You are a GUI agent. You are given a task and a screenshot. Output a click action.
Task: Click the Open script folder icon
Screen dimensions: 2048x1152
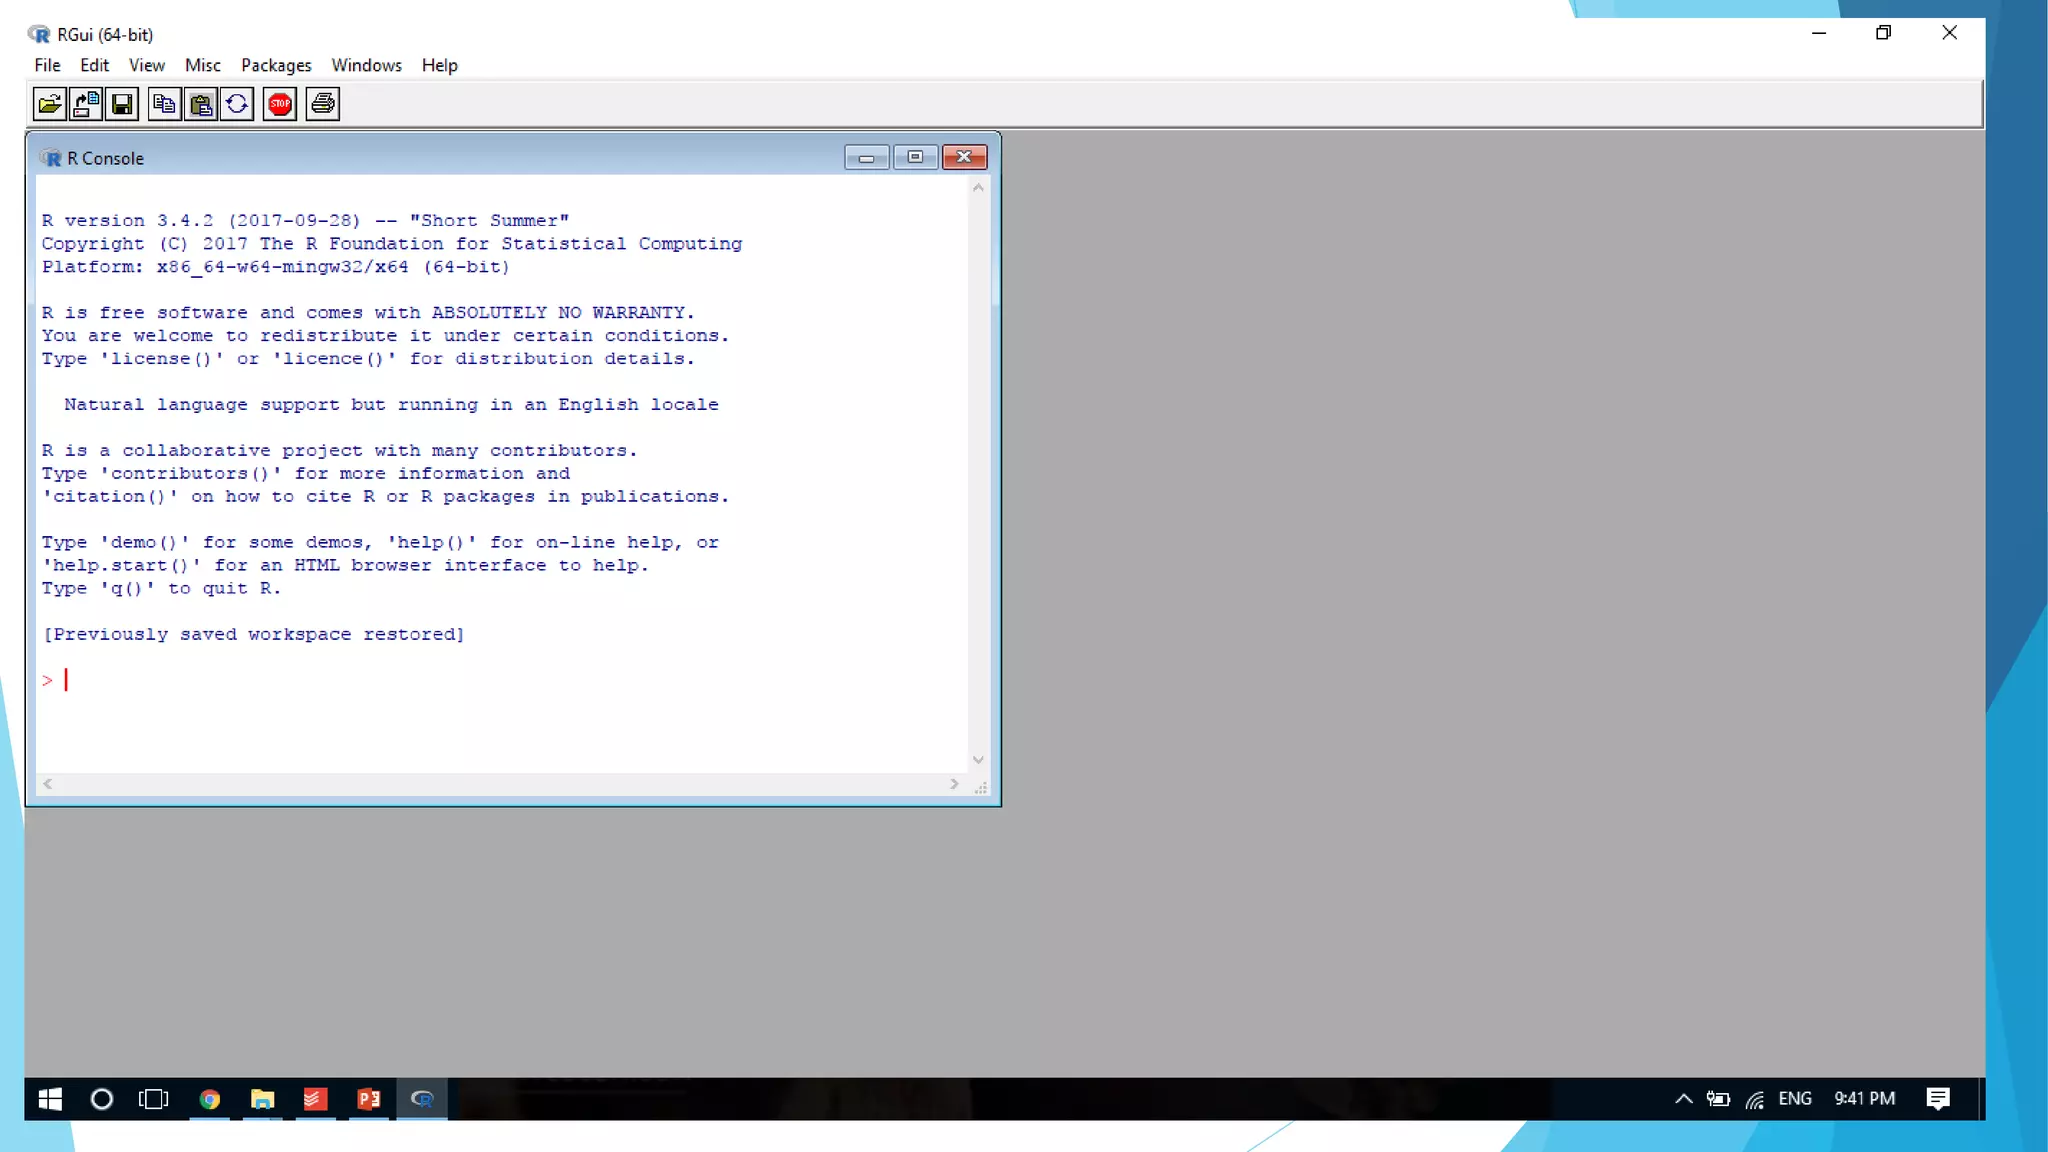[x=49, y=104]
